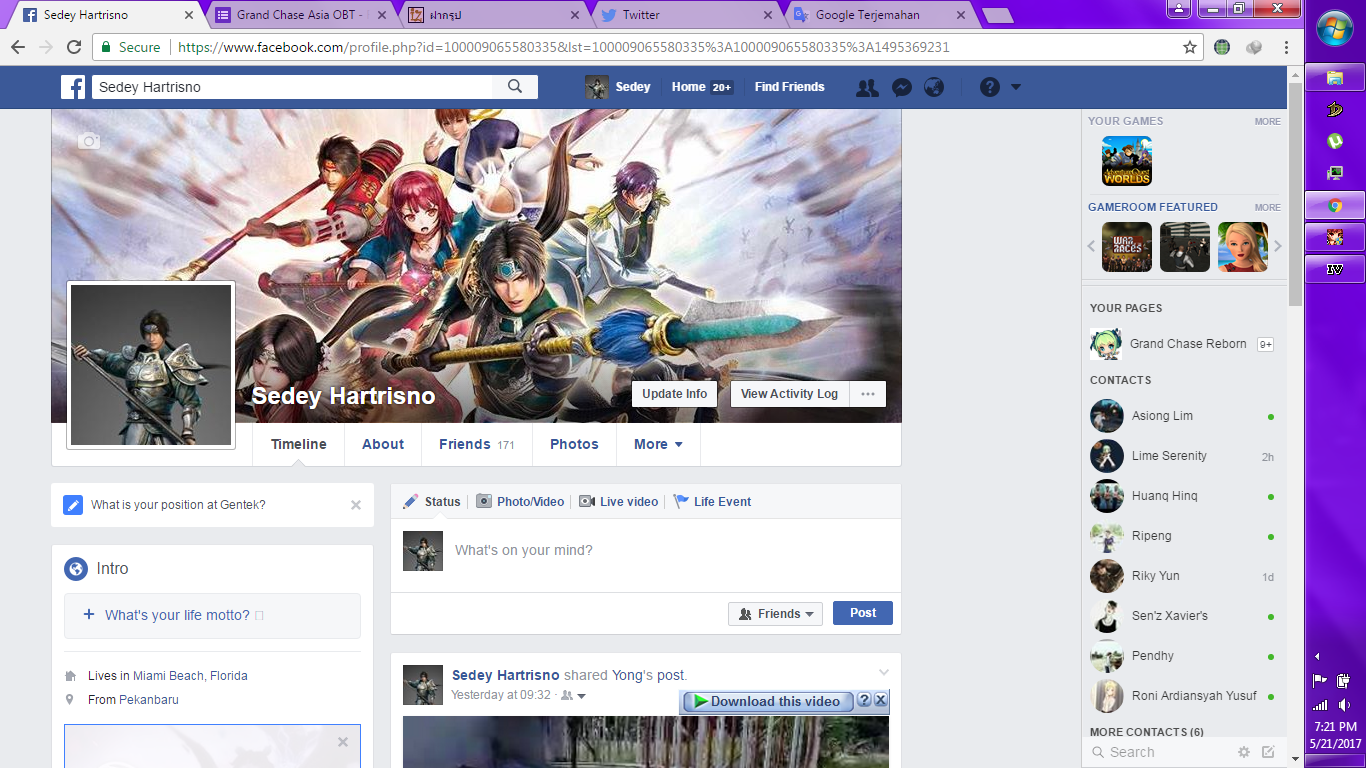
Task: Open the Friends tab
Action: point(477,444)
